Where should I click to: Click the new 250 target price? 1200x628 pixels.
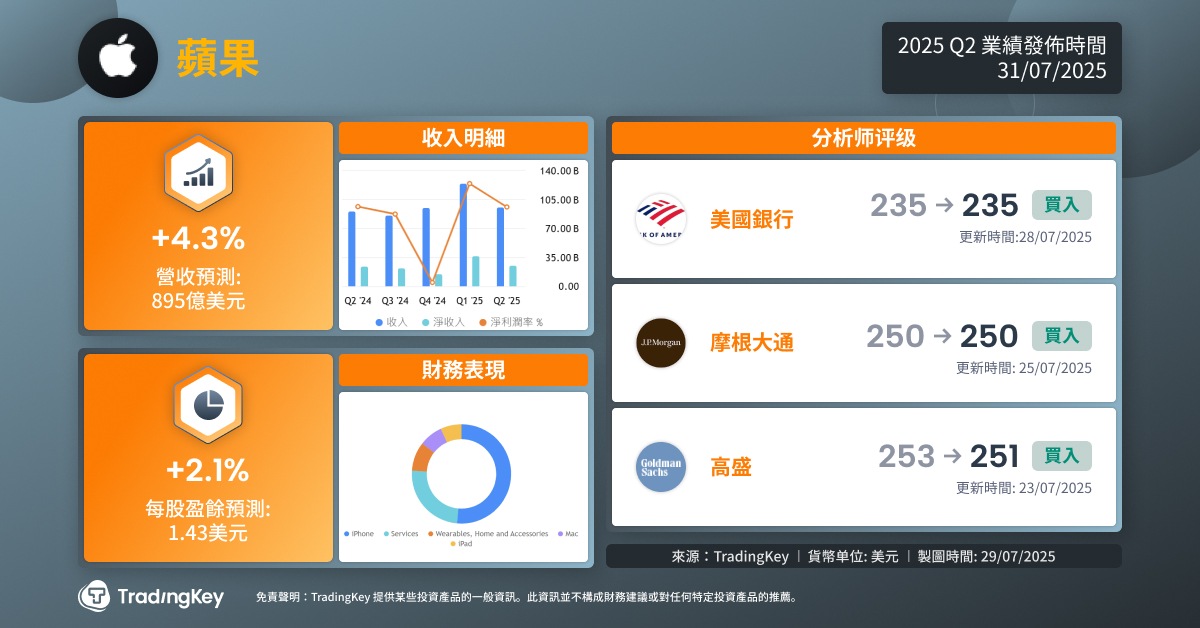989,336
